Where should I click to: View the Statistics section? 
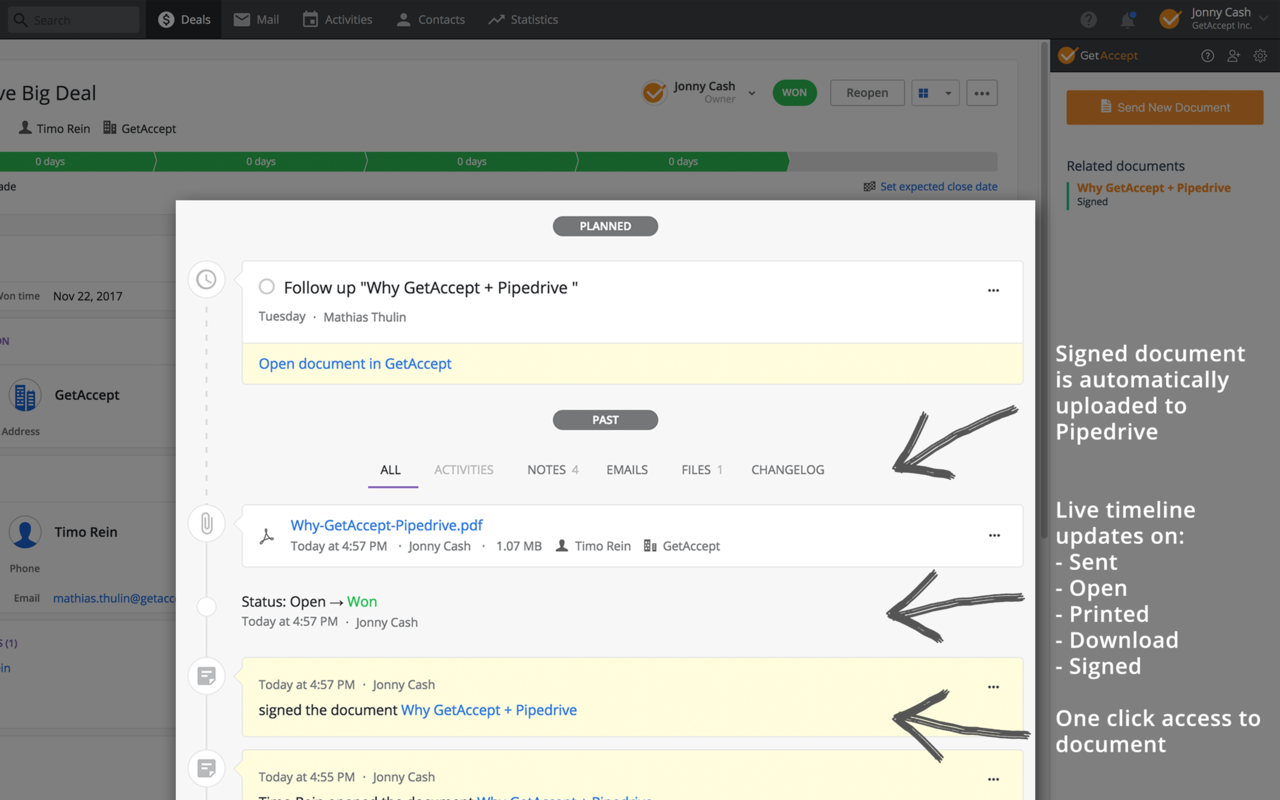click(x=522, y=19)
